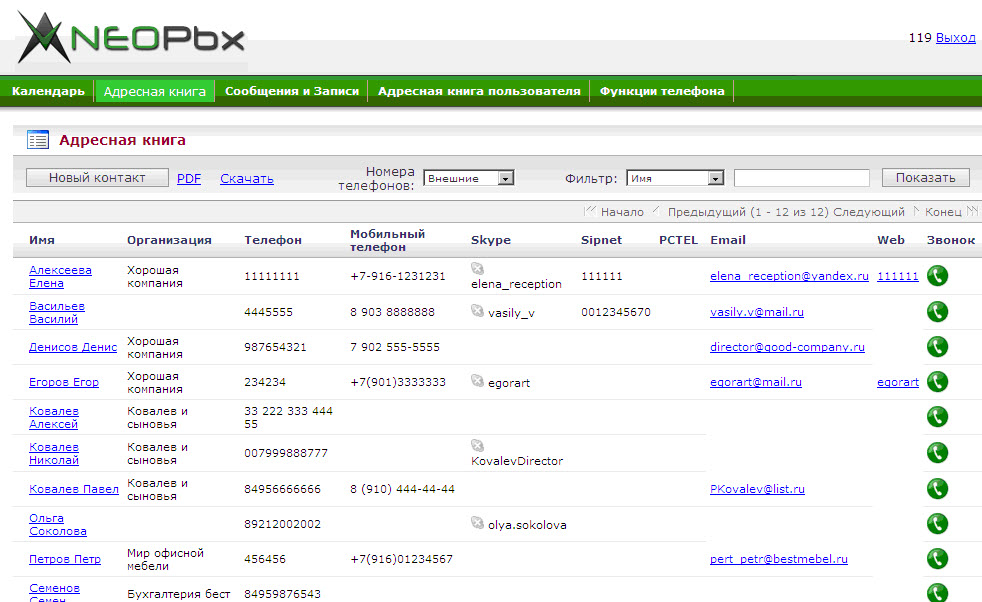982x602 pixels.
Task: Click Skype icon next to elena_reception
Action: (x=477, y=269)
